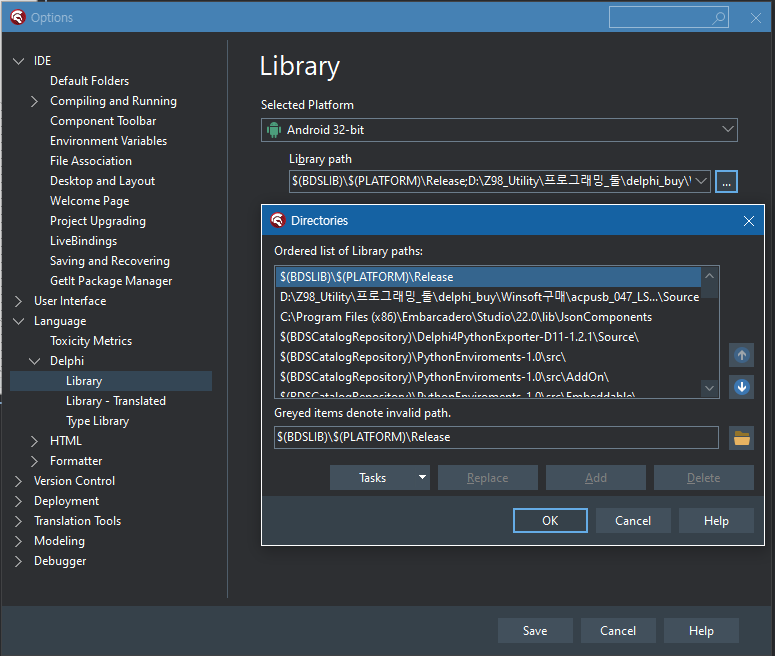Image resolution: width=775 pixels, height=656 pixels.
Task: Expand the HTML tree node
Action: 34,441
